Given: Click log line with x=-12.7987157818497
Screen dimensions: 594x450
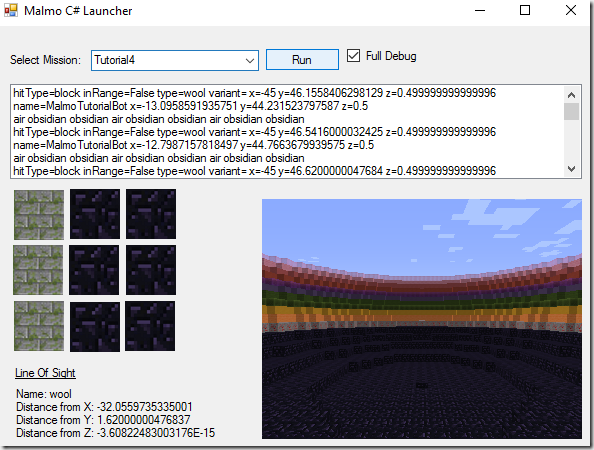Looking at the screenshot, I should [x=194, y=145].
